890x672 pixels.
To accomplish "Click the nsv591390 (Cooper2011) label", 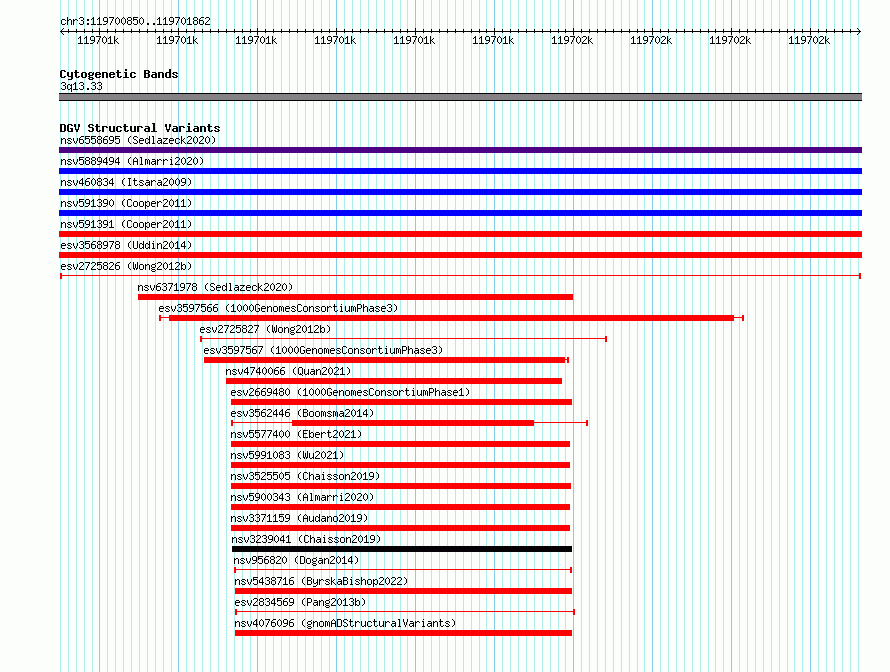I will click(x=126, y=203).
